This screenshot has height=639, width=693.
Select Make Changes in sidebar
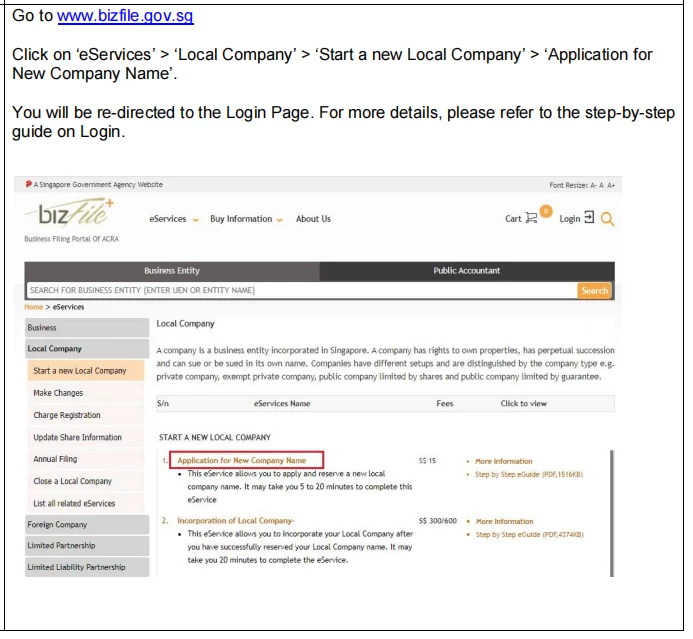pos(86,393)
